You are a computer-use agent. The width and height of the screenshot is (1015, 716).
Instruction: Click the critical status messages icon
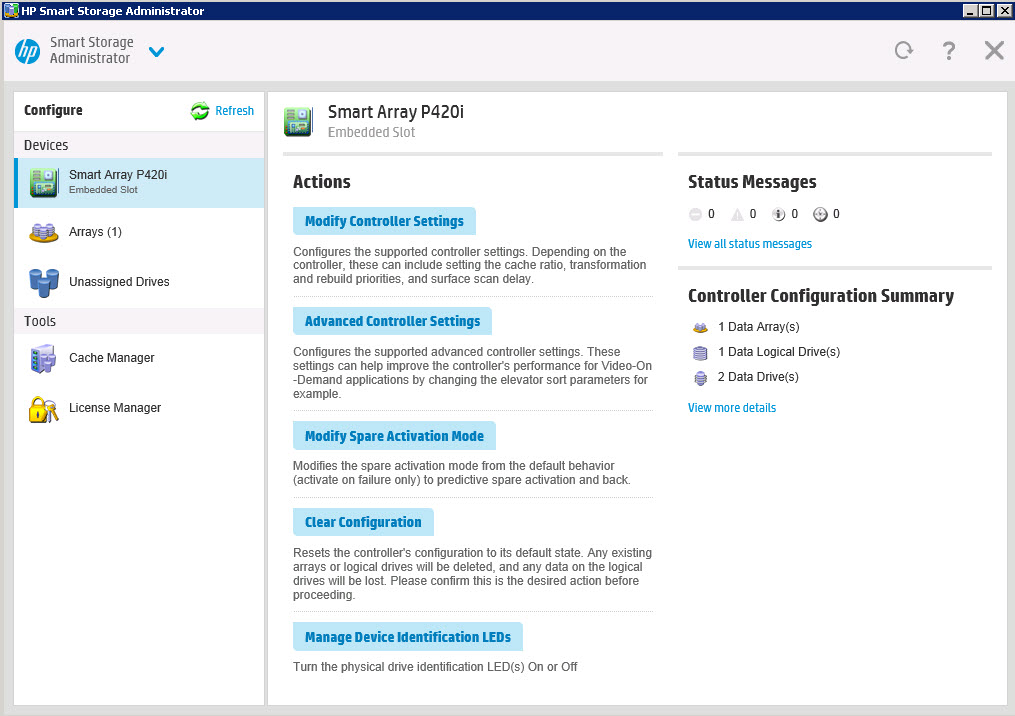click(695, 214)
